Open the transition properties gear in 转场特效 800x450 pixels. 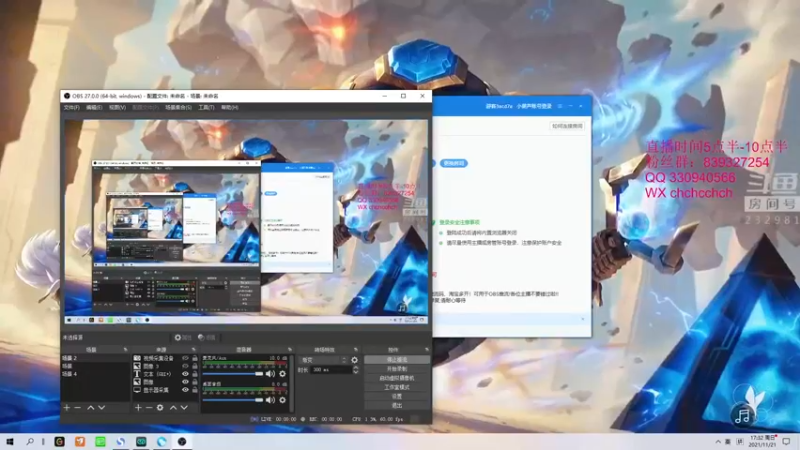tap(355, 360)
